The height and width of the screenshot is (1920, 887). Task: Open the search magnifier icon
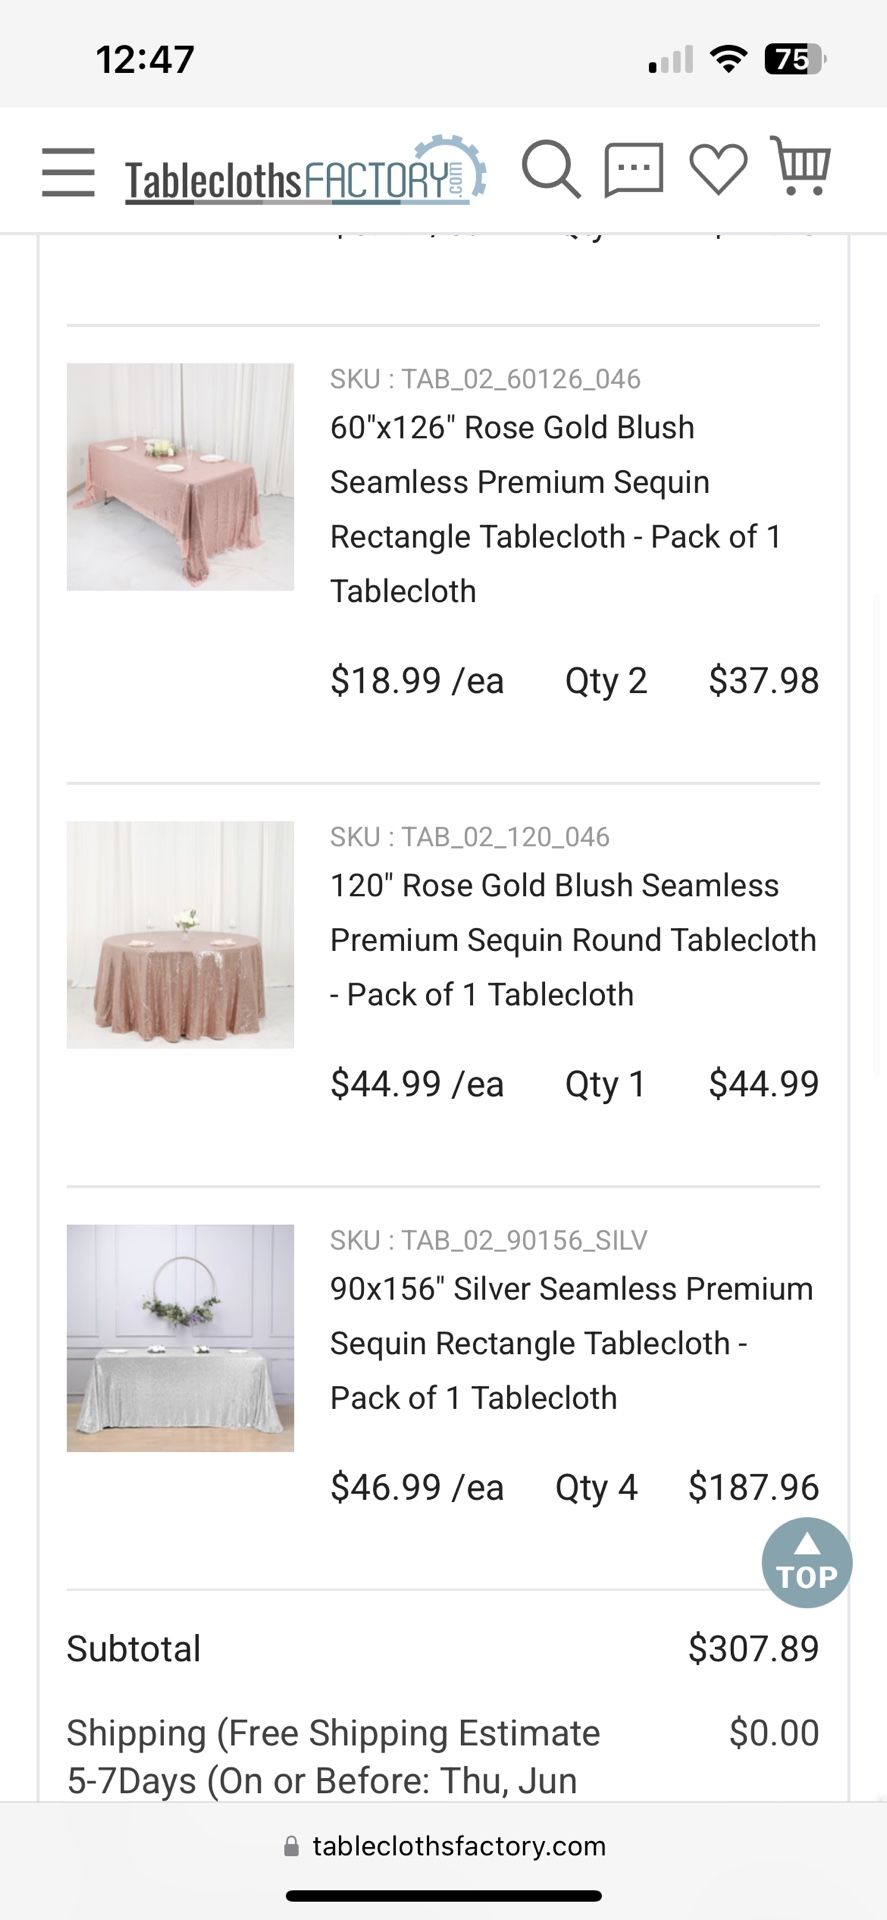(x=550, y=169)
